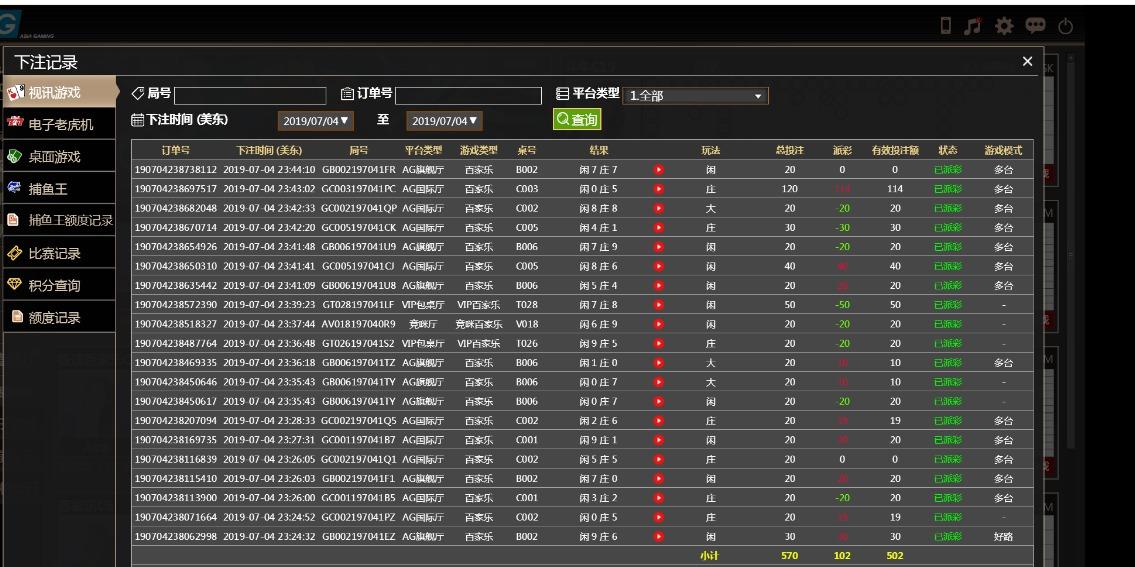This screenshot has width=1135, height=567.
Task: Click the 平台类型 column header
Action: (423, 151)
